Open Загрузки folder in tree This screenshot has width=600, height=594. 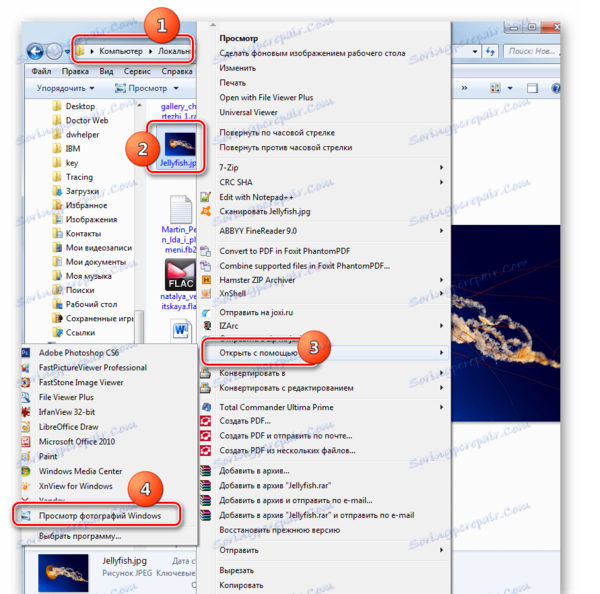[82, 191]
